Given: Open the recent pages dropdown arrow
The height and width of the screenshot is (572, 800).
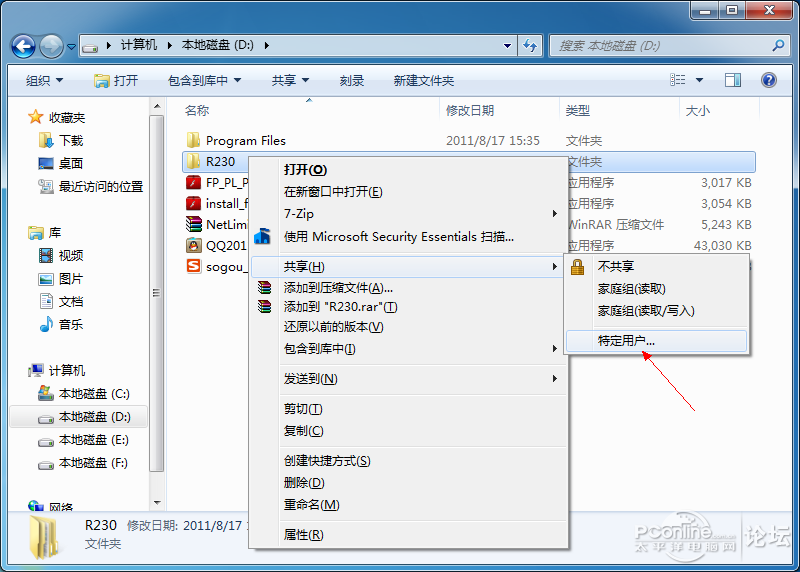Looking at the screenshot, I should coord(71,46).
